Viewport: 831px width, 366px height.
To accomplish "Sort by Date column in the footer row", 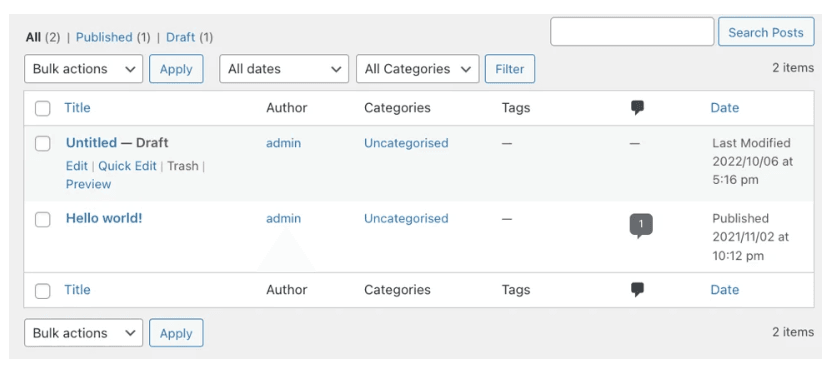I will click(x=724, y=290).
